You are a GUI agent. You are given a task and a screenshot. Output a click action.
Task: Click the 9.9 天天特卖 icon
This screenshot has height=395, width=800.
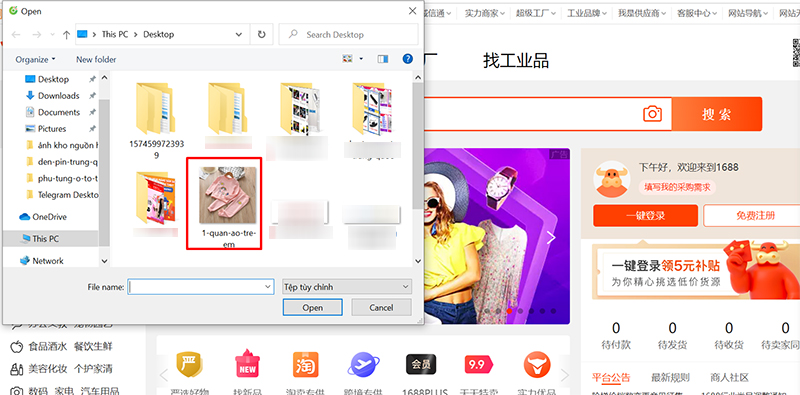click(x=479, y=364)
